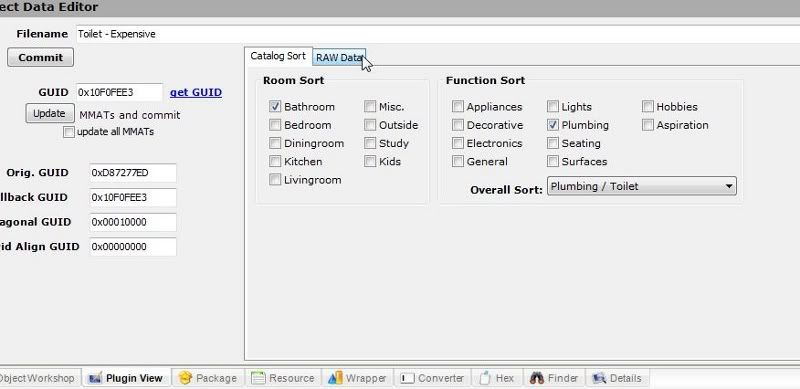The width and height of the screenshot is (800, 389).
Task: Open the Converter tab
Action: [432, 378]
